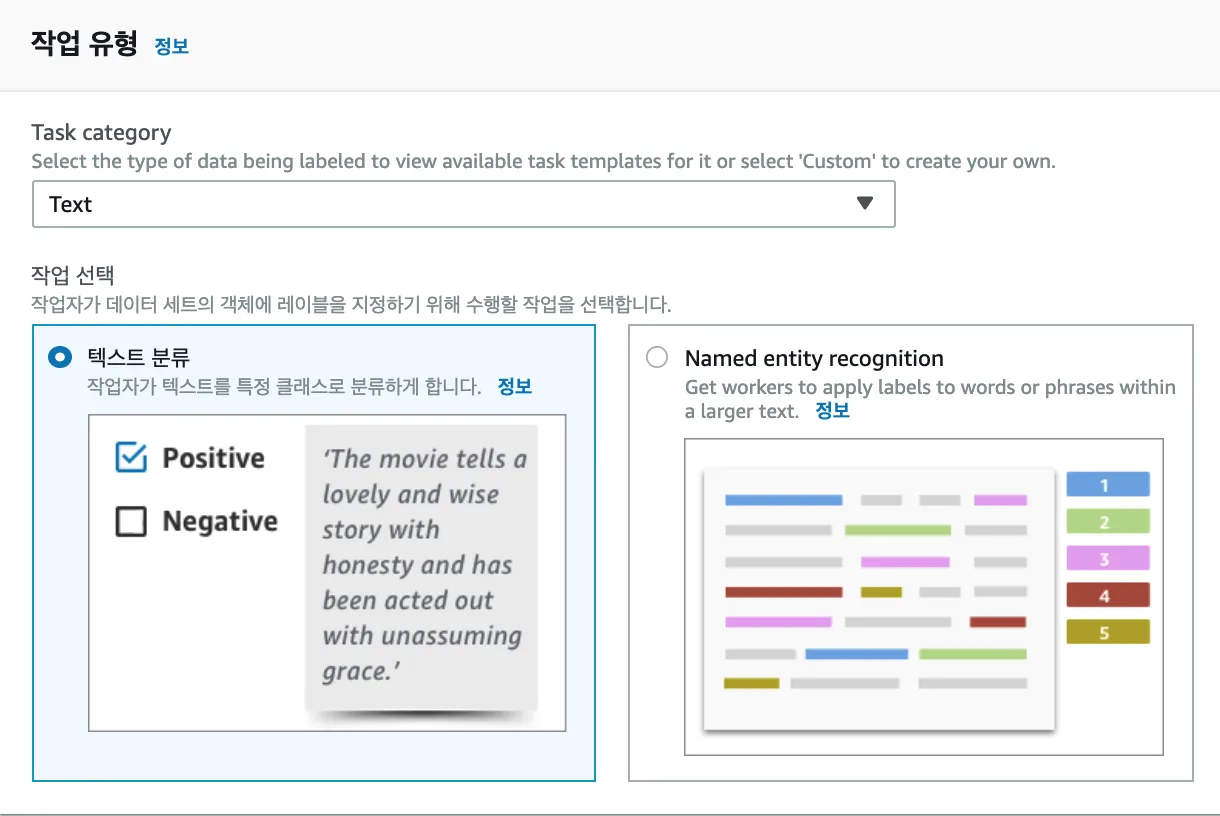Click the Named entity recognition option title

coord(814,359)
